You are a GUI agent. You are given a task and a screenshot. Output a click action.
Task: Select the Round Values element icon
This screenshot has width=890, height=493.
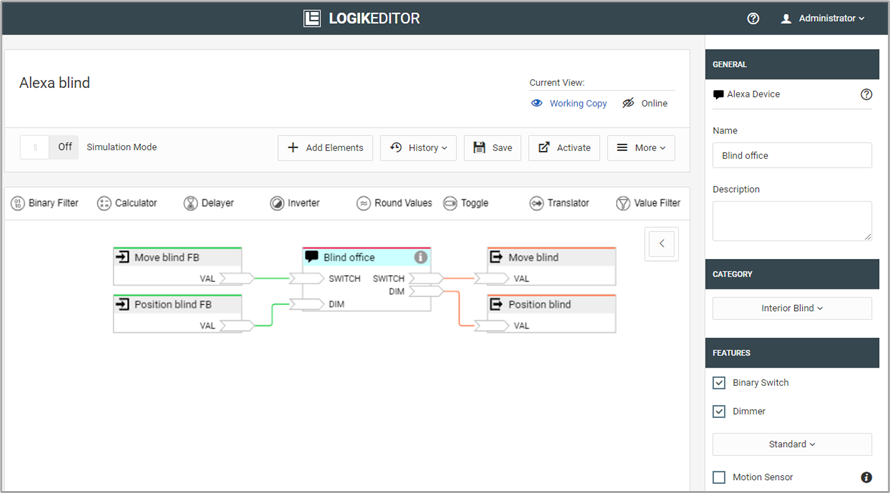click(x=364, y=203)
